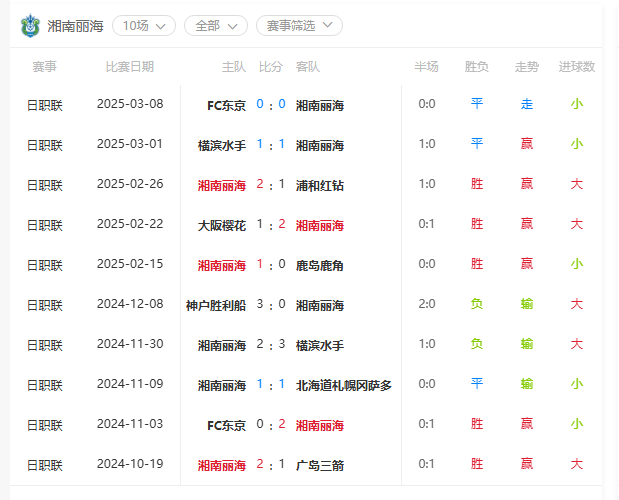Select the date 2025-02-15
The height and width of the screenshot is (500, 619).
coord(130,264)
